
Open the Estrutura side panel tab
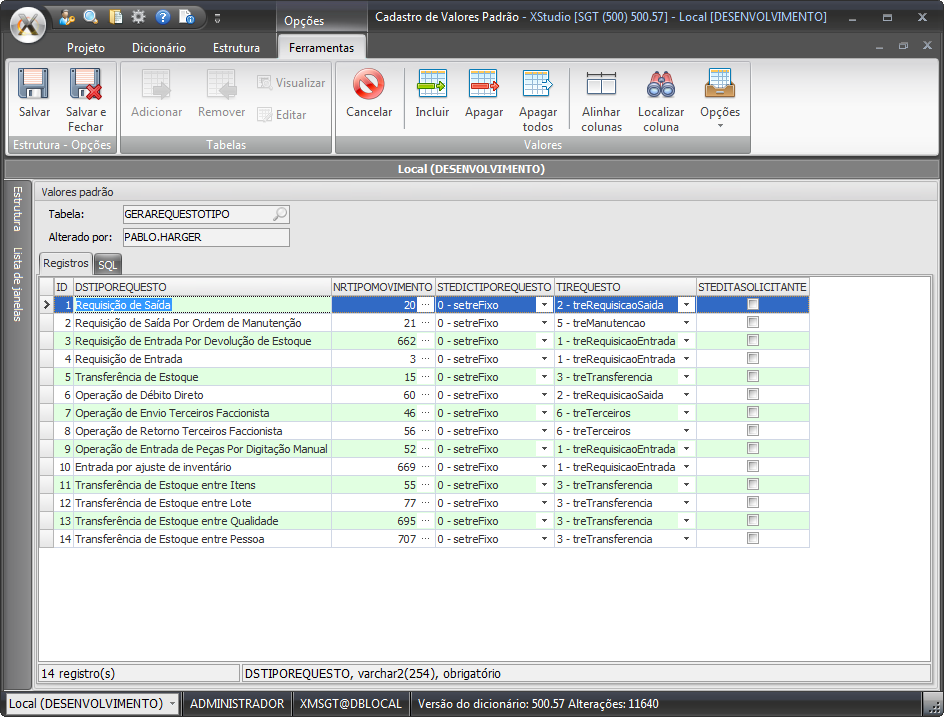click(x=17, y=209)
